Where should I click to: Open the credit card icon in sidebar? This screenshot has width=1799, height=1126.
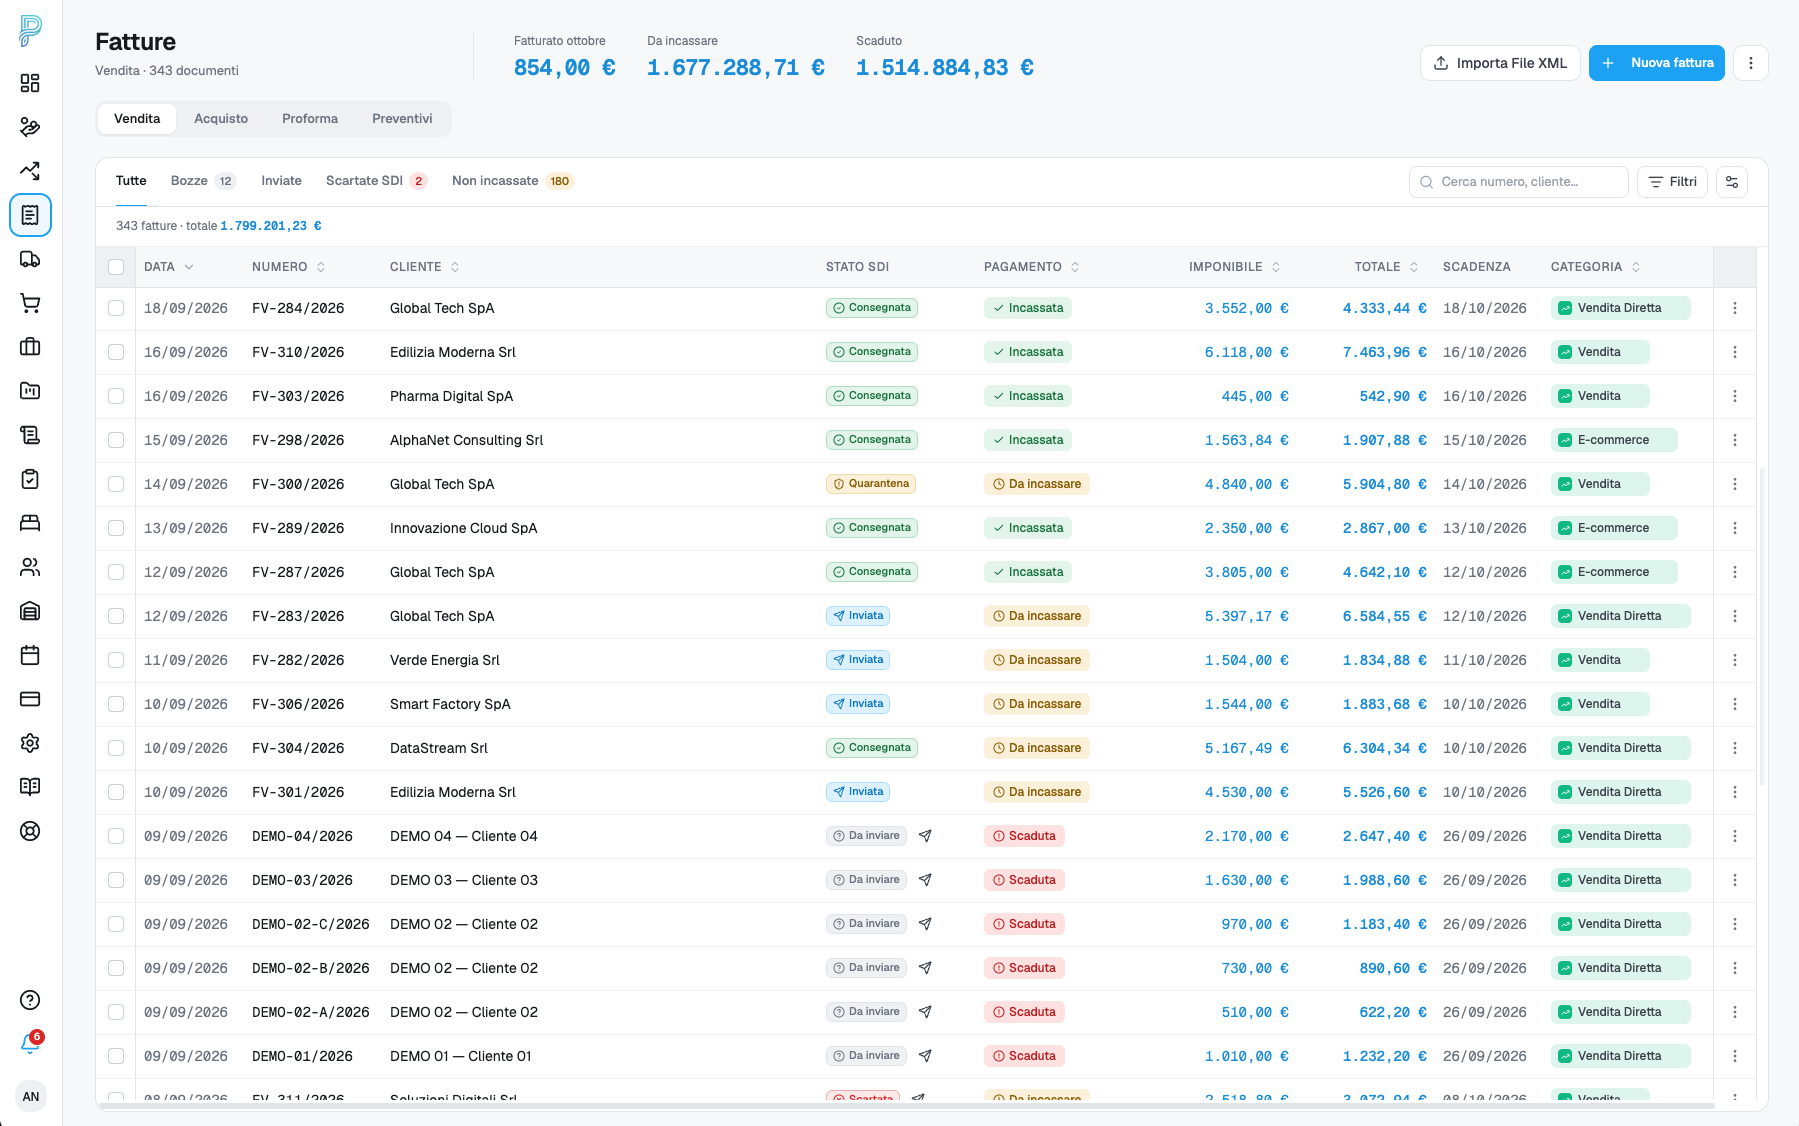[30, 699]
